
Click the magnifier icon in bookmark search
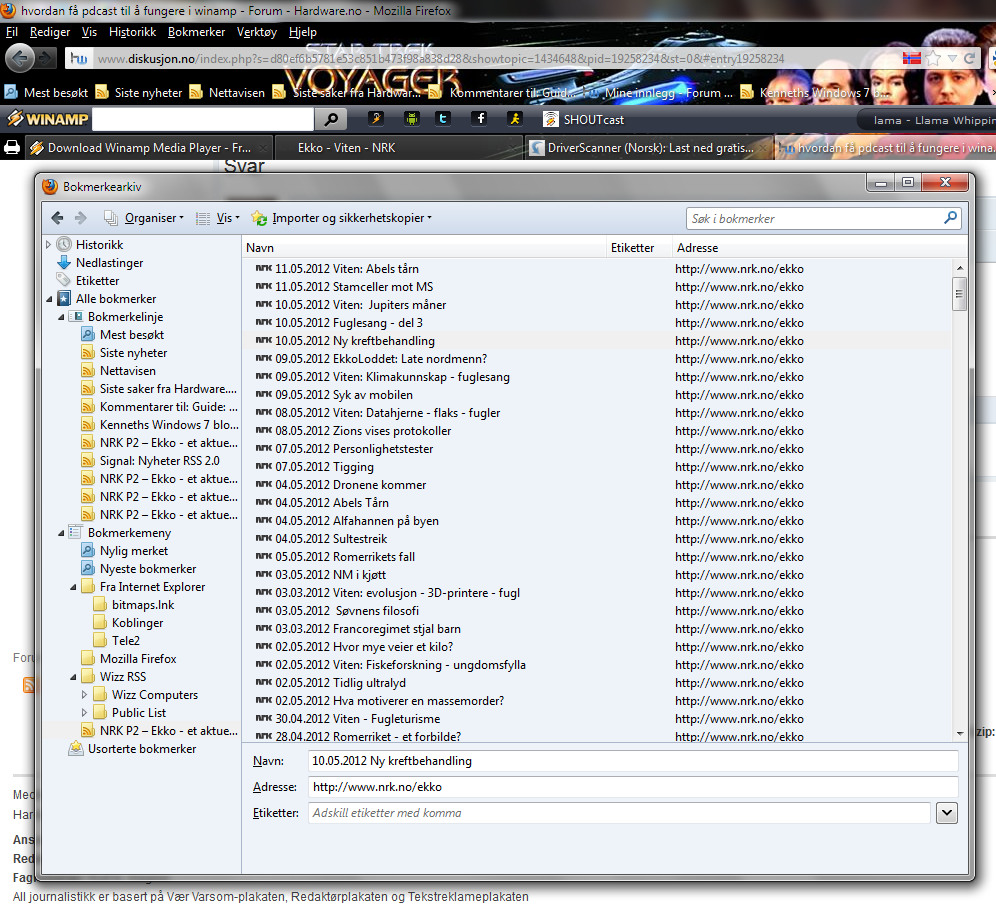point(950,218)
